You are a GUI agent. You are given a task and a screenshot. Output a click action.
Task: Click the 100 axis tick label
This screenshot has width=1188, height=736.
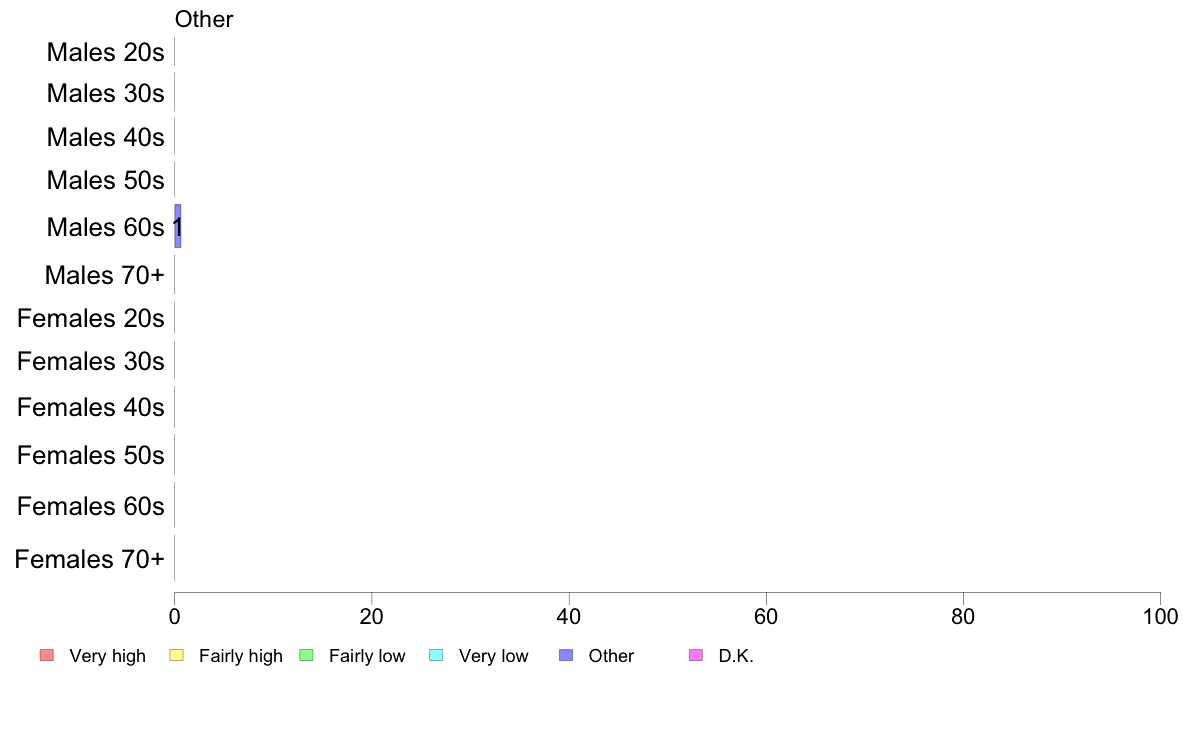1160,617
